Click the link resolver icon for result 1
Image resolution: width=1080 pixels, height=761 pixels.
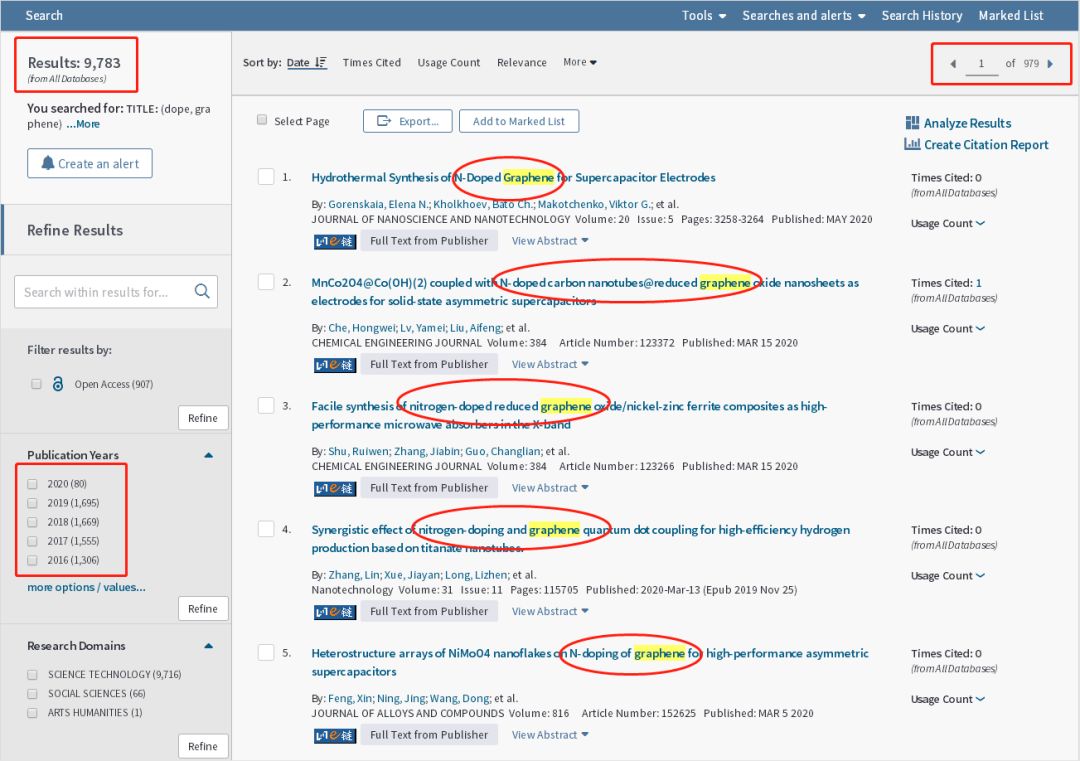pyautogui.click(x=335, y=241)
